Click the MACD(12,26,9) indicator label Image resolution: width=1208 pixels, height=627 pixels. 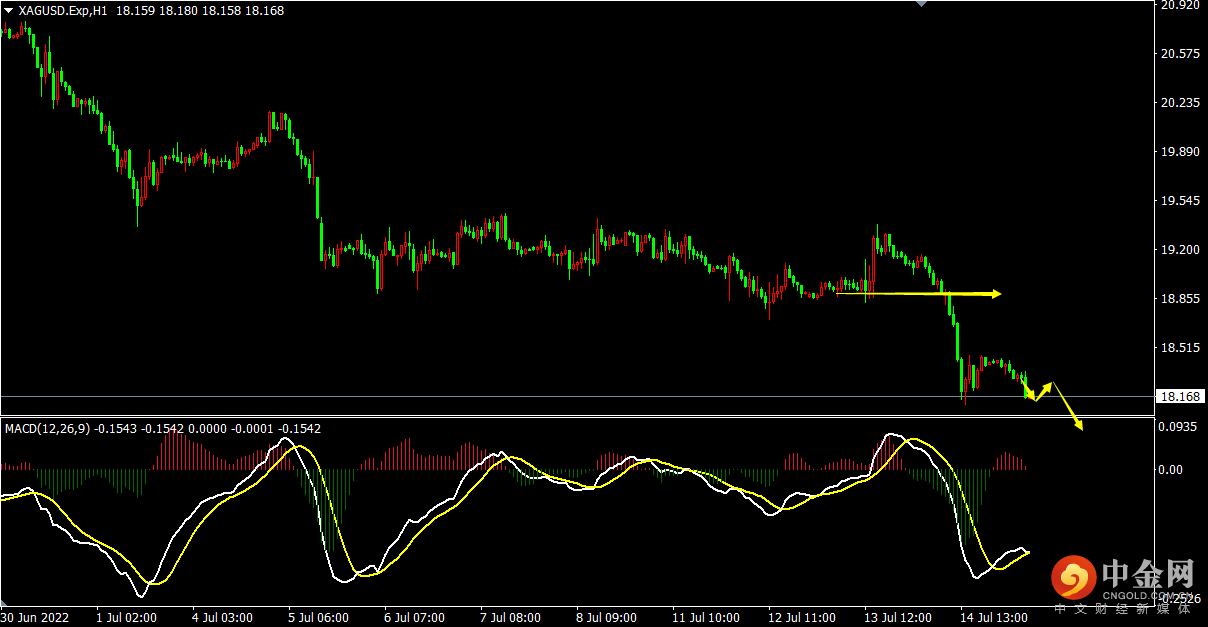48,429
